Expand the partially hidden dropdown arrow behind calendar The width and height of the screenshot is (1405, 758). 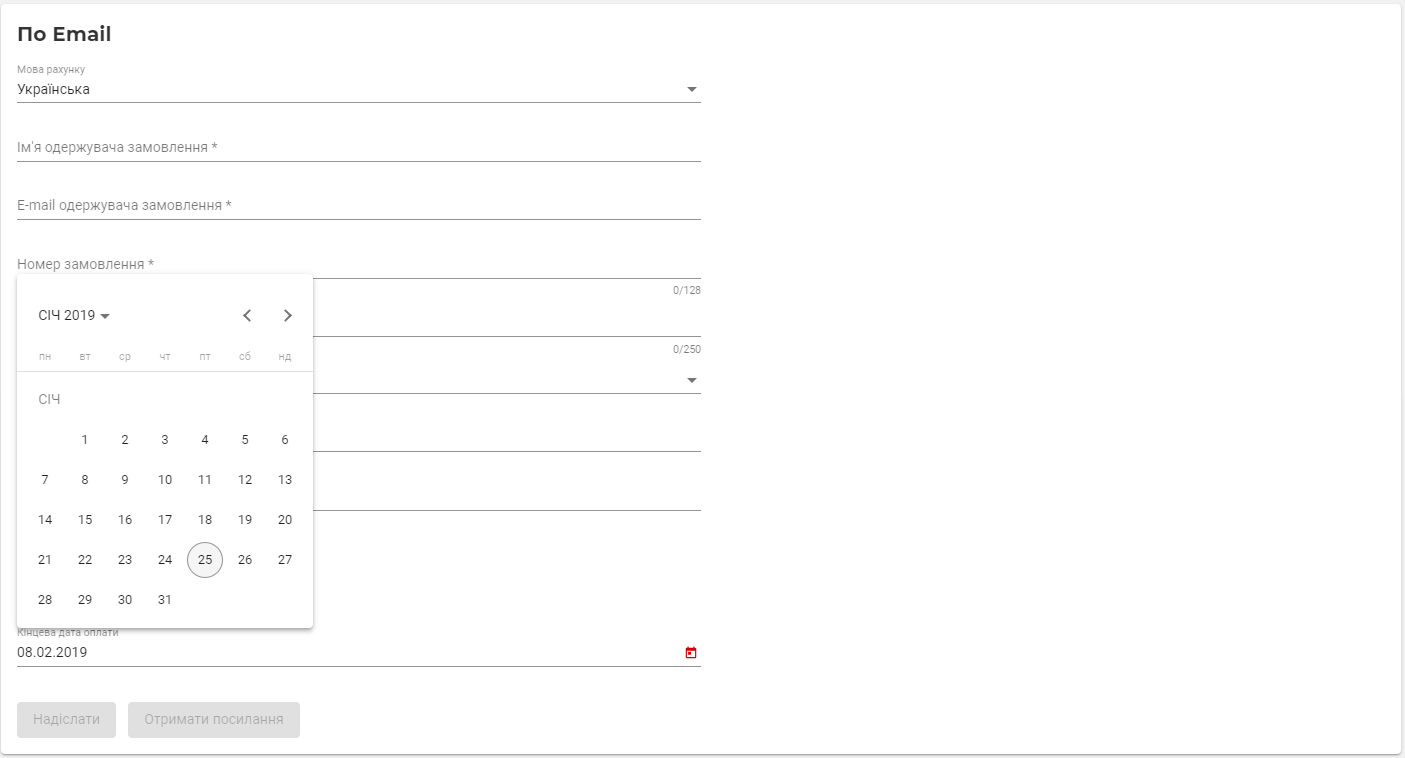pos(691,381)
